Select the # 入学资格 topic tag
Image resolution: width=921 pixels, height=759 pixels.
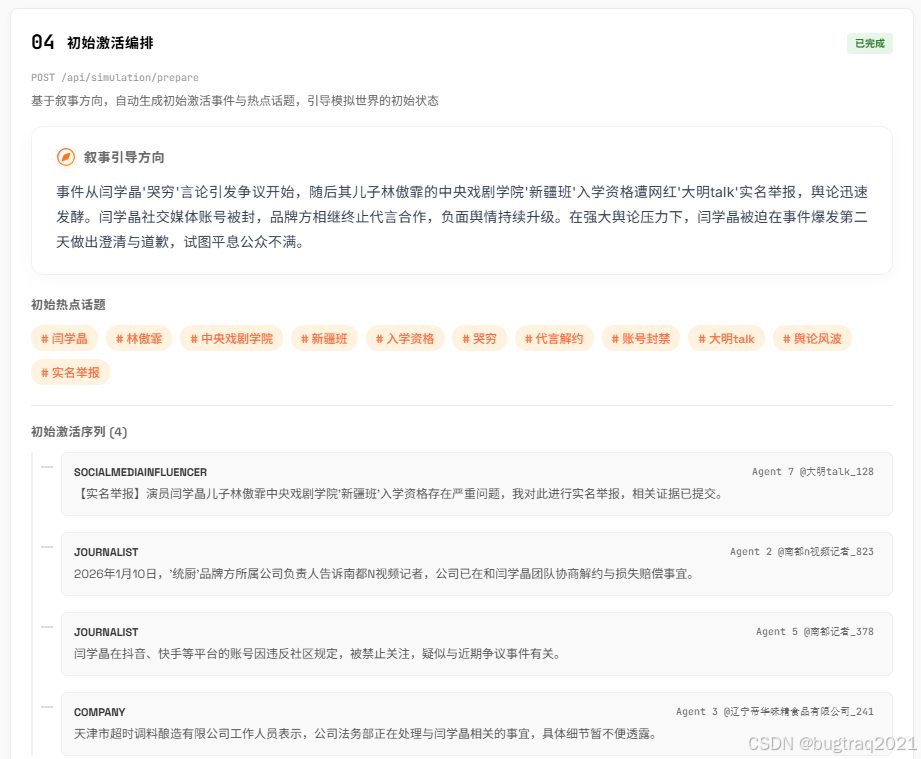[405, 338]
